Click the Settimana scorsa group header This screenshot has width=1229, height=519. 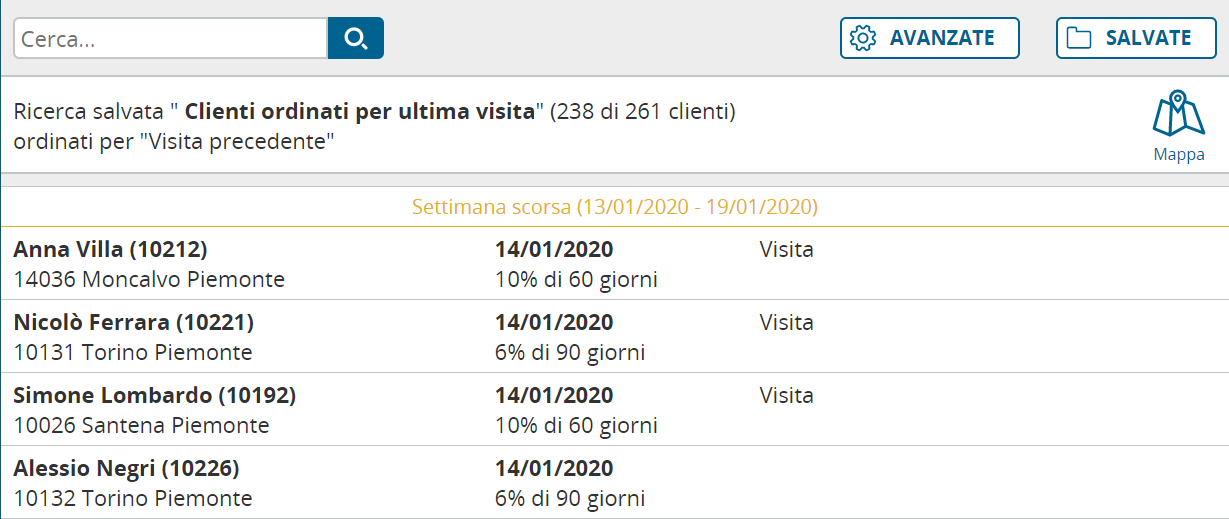[x=615, y=207]
